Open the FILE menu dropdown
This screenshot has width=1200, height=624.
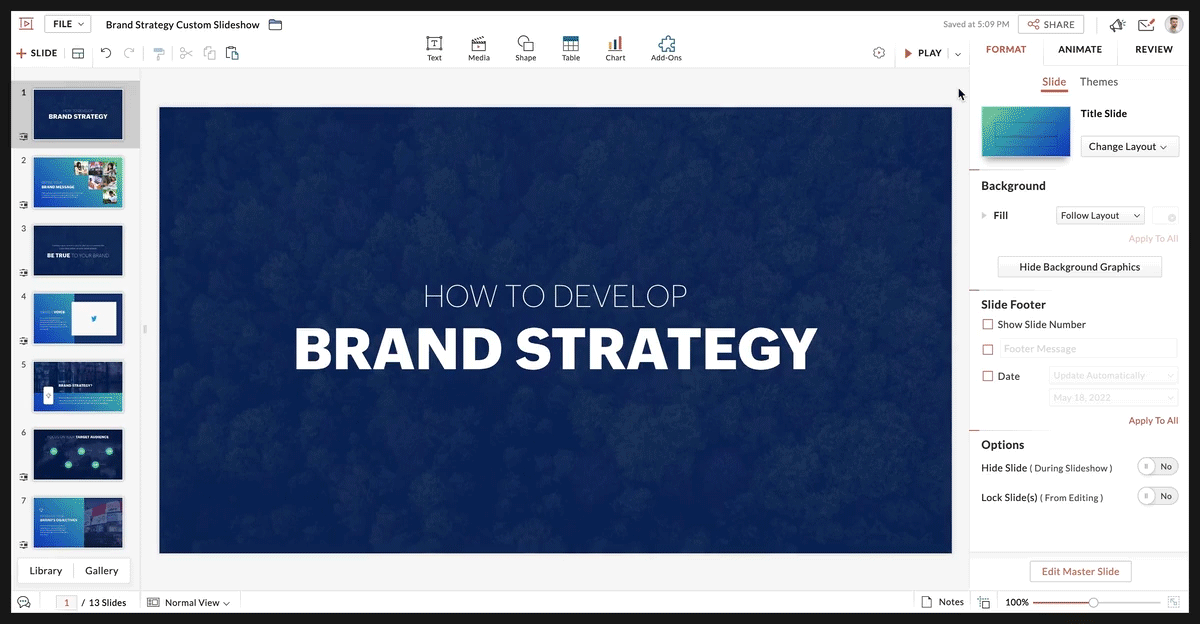(x=67, y=24)
